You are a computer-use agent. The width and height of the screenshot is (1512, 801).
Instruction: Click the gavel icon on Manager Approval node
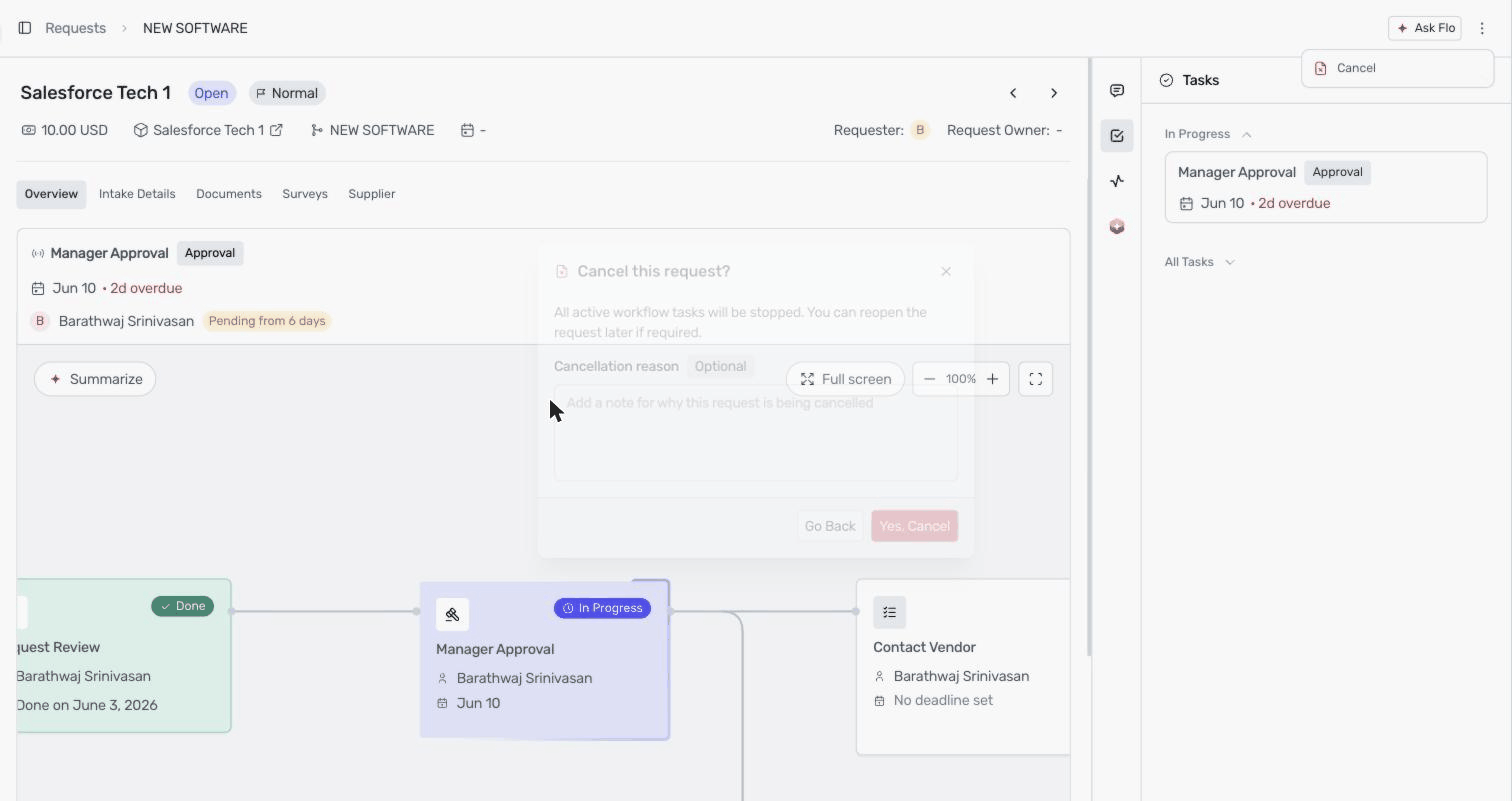[x=452, y=615]
